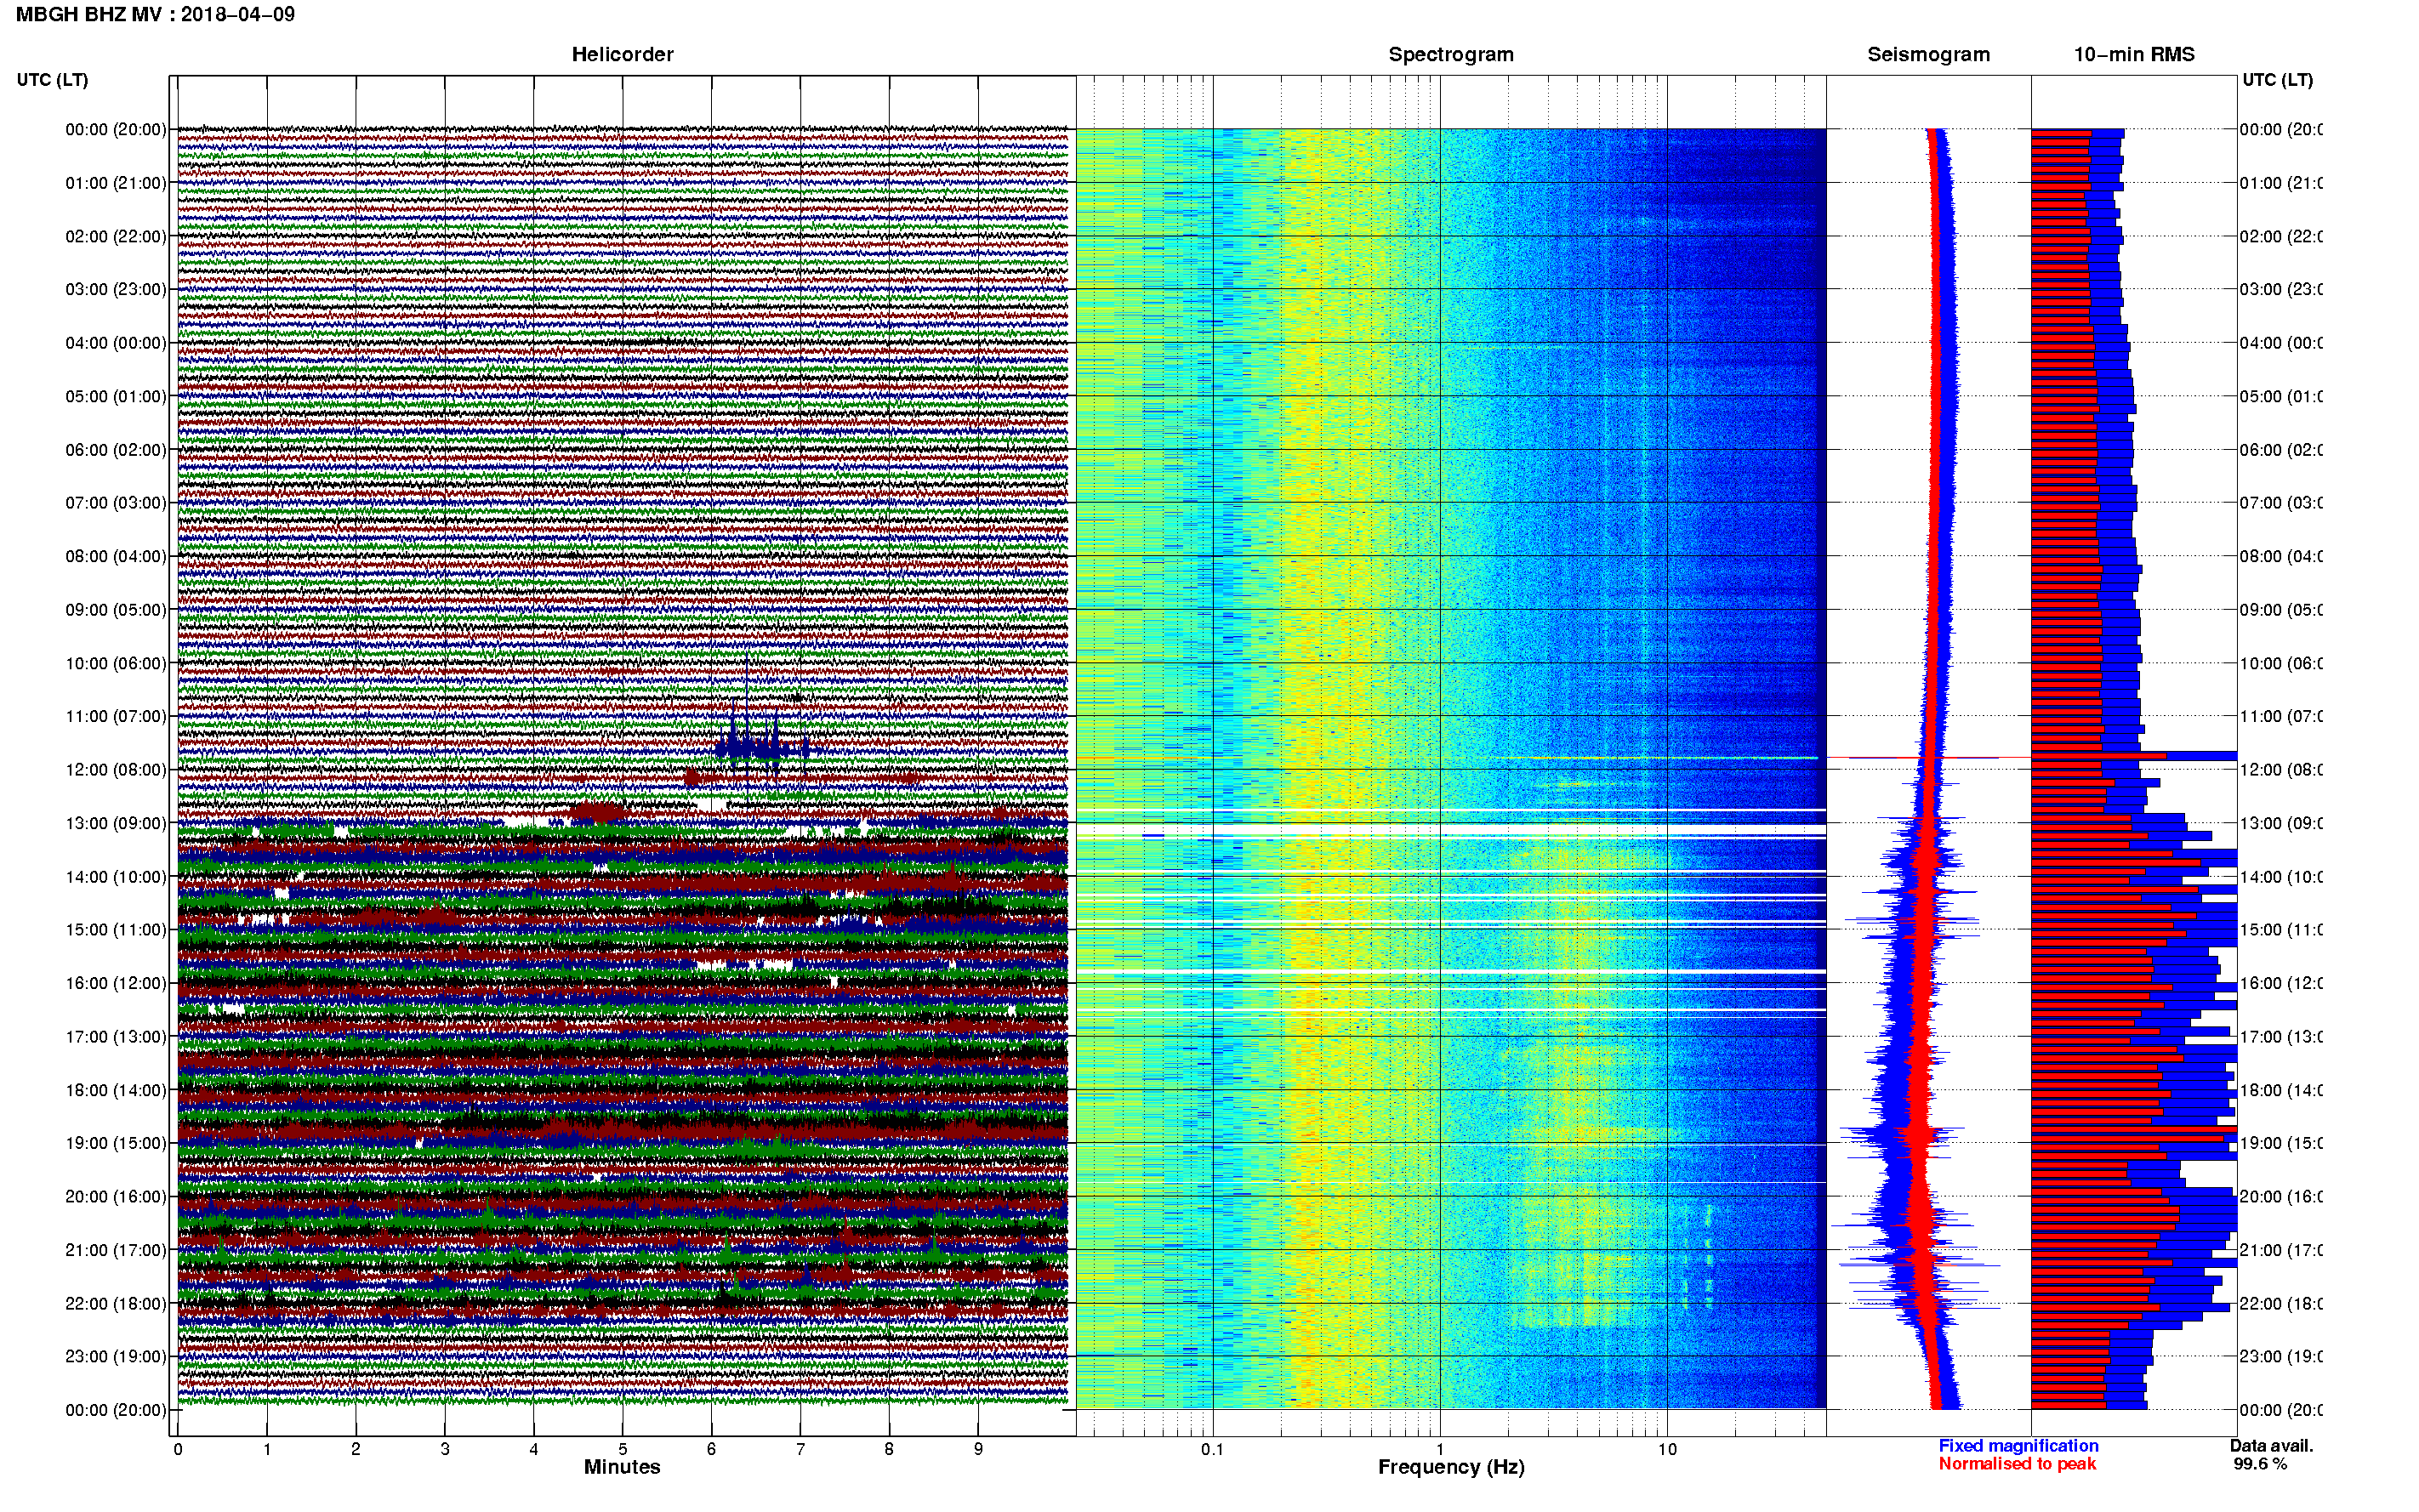This screenshot has height=1512, width=2419.
Task: Click the left time label "05:00 (01:00)"
Action: pyautogui.click(x=116, y=396)
